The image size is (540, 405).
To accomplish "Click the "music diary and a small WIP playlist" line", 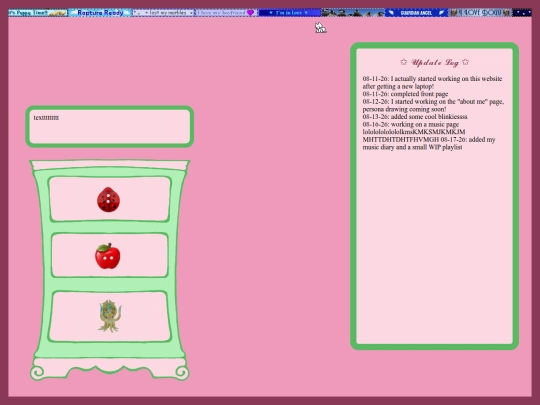I will (x=412, y=147).
